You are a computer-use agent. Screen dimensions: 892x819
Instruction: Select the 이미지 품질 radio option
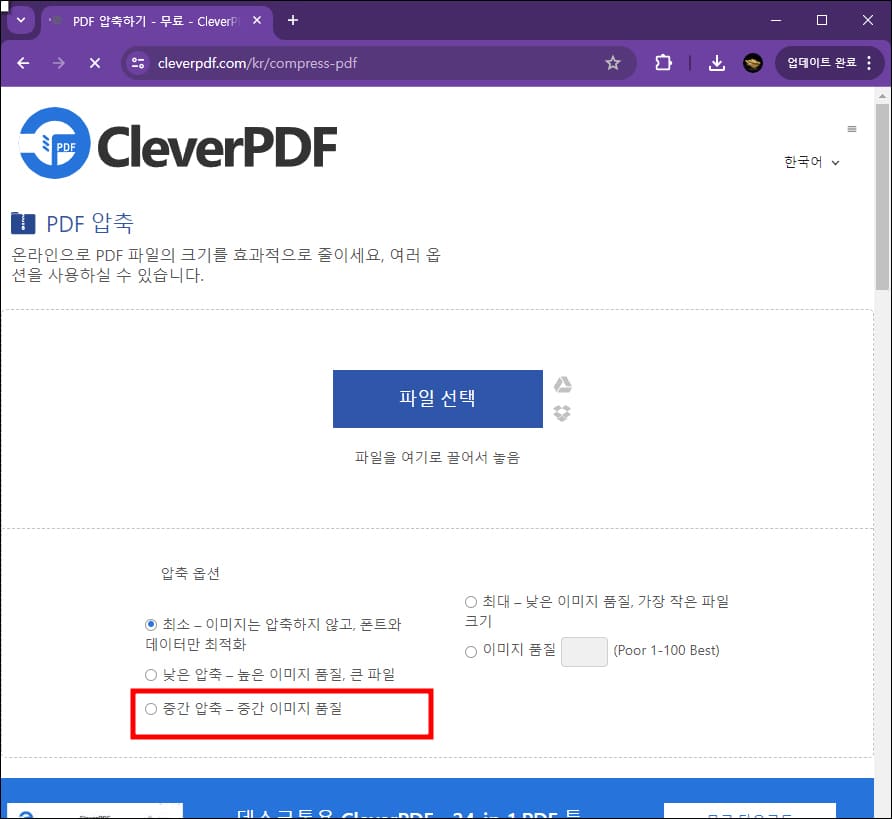coord(471,652)
